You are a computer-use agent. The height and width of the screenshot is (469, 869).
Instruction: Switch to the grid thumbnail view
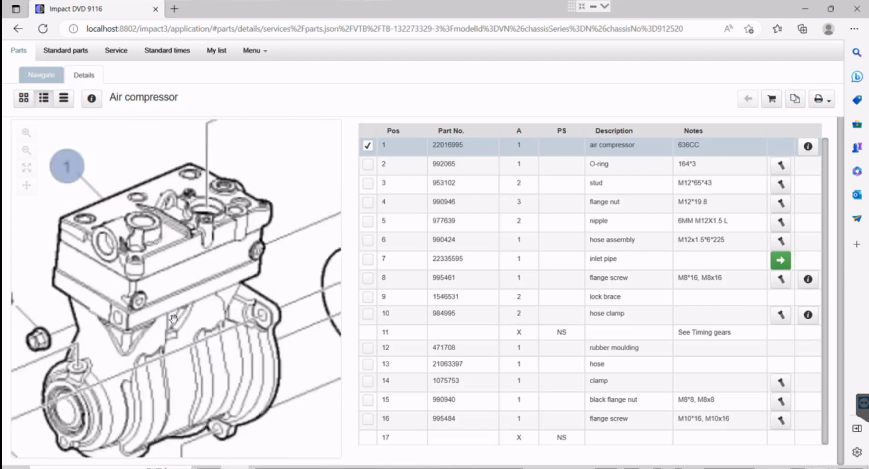pos(24,98)
